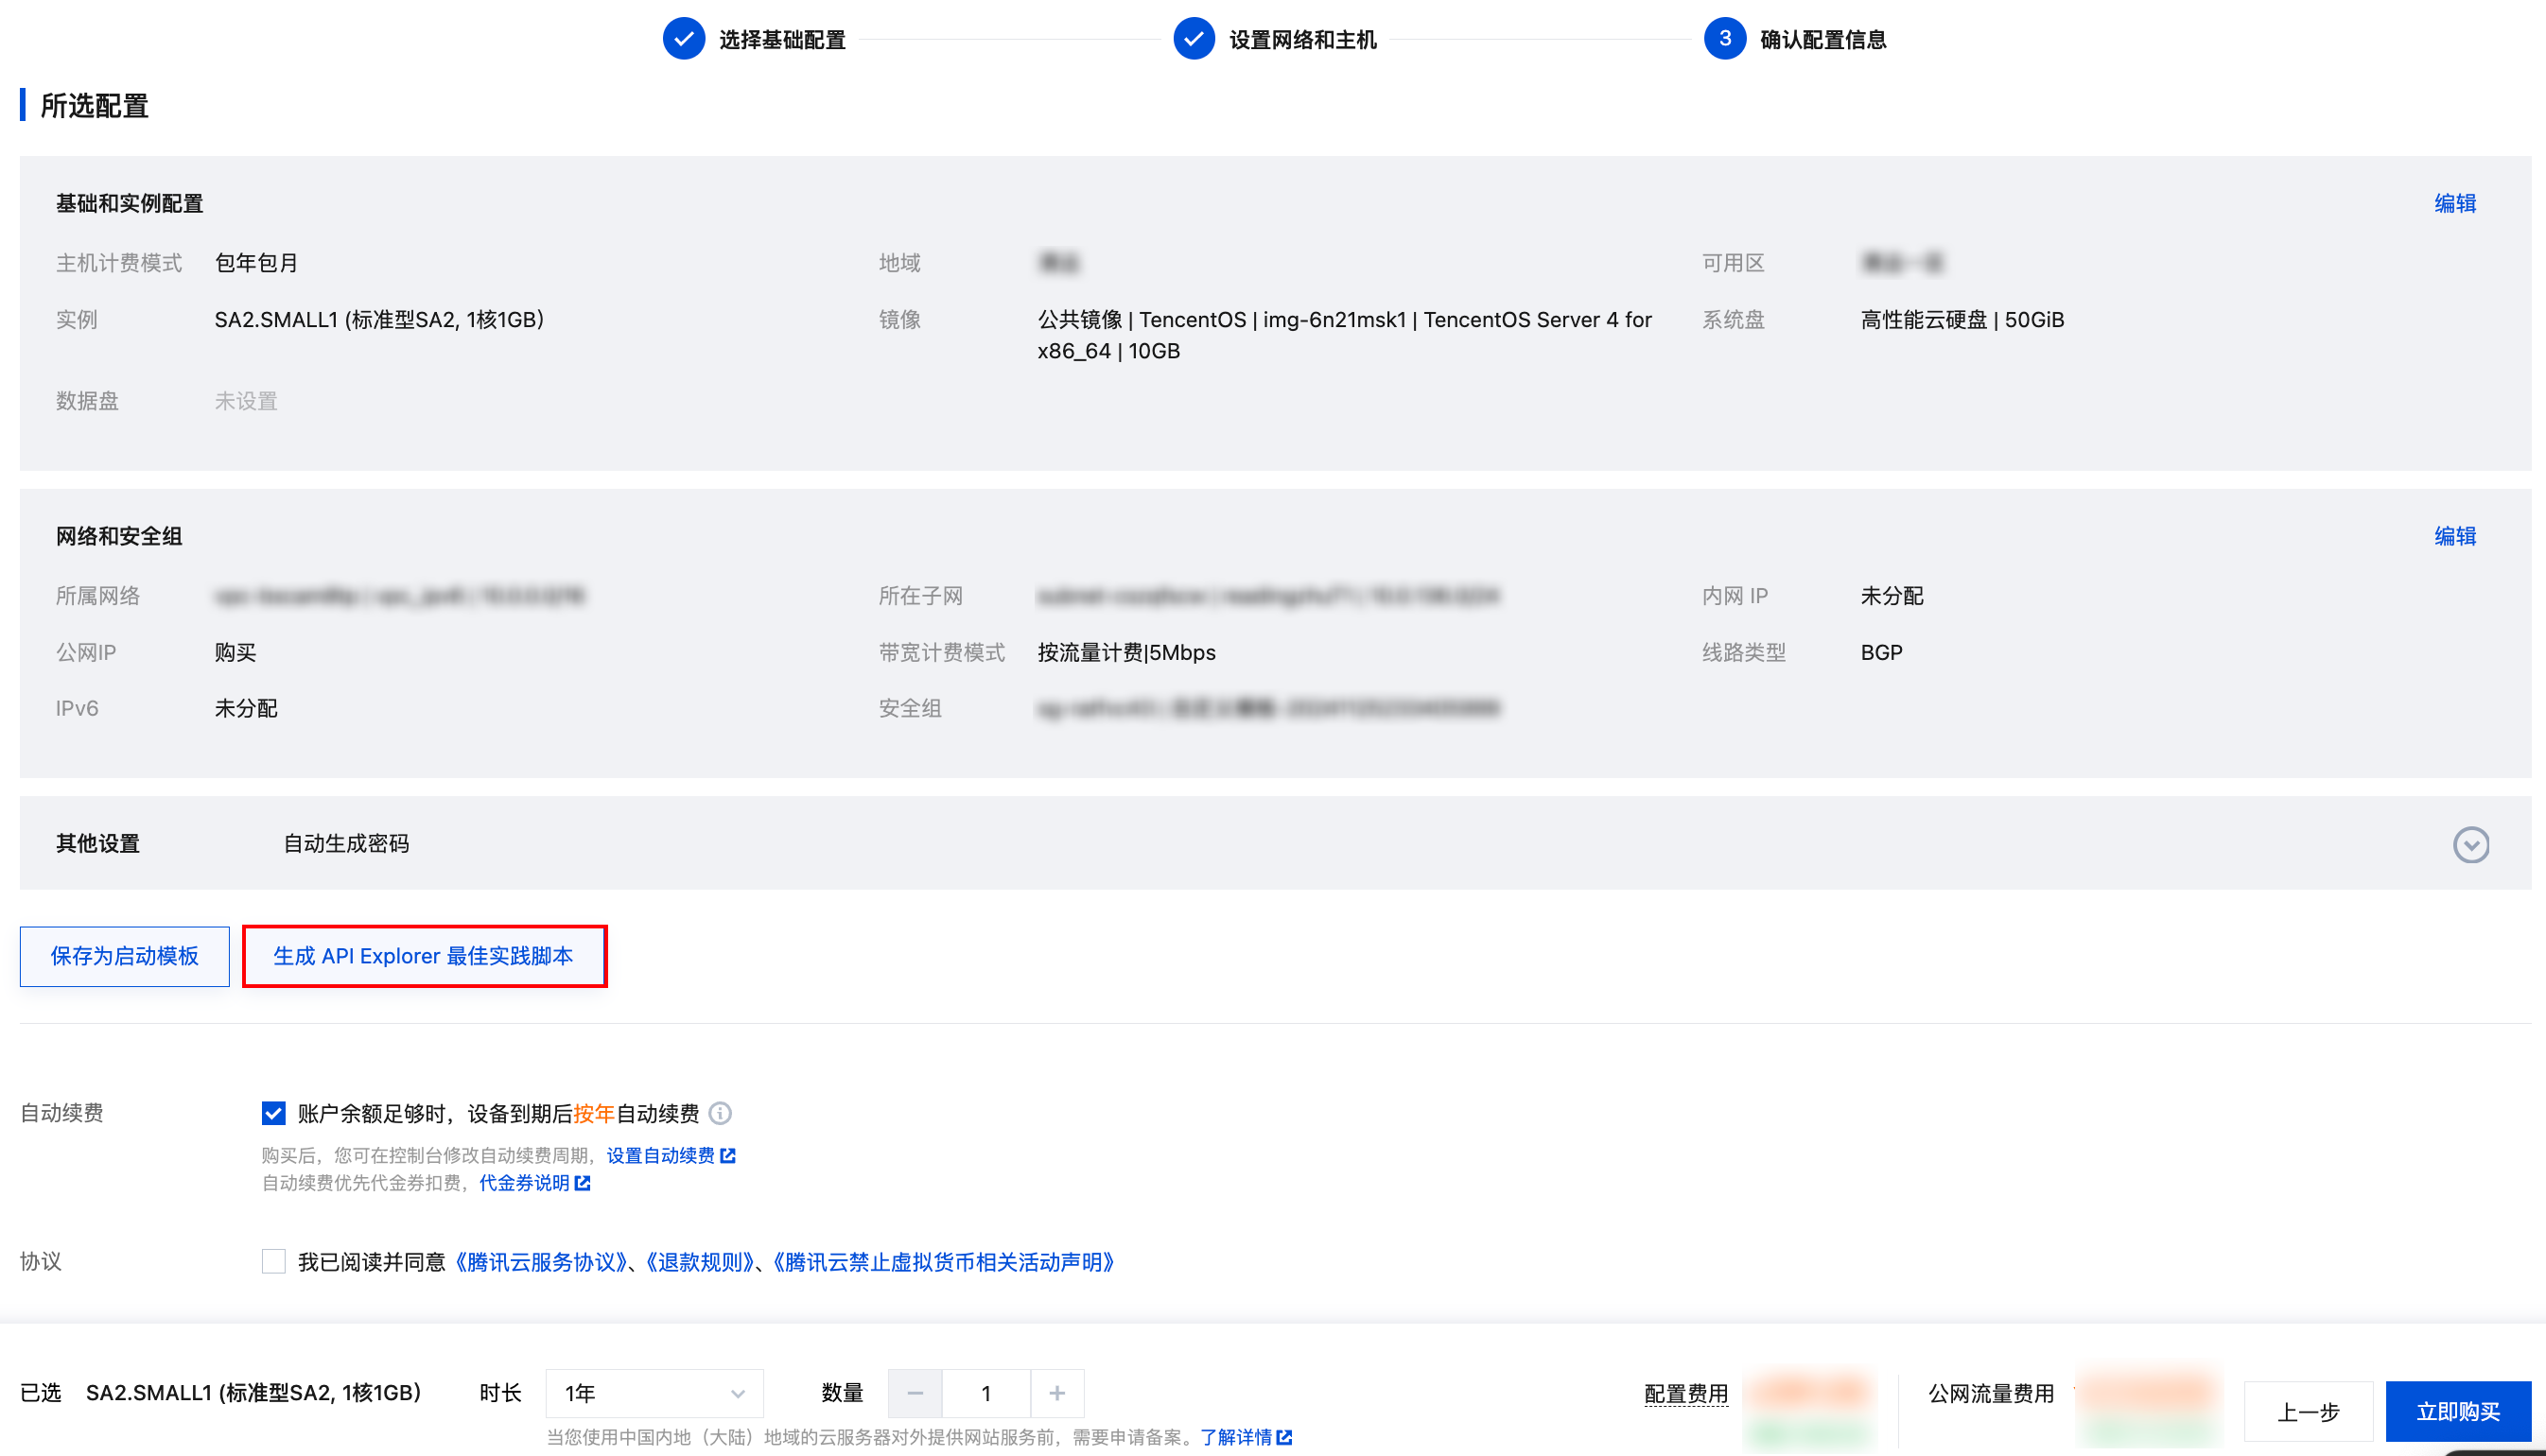Click the checkmark icon on 设置网络和主机 step

(1194, 40)
